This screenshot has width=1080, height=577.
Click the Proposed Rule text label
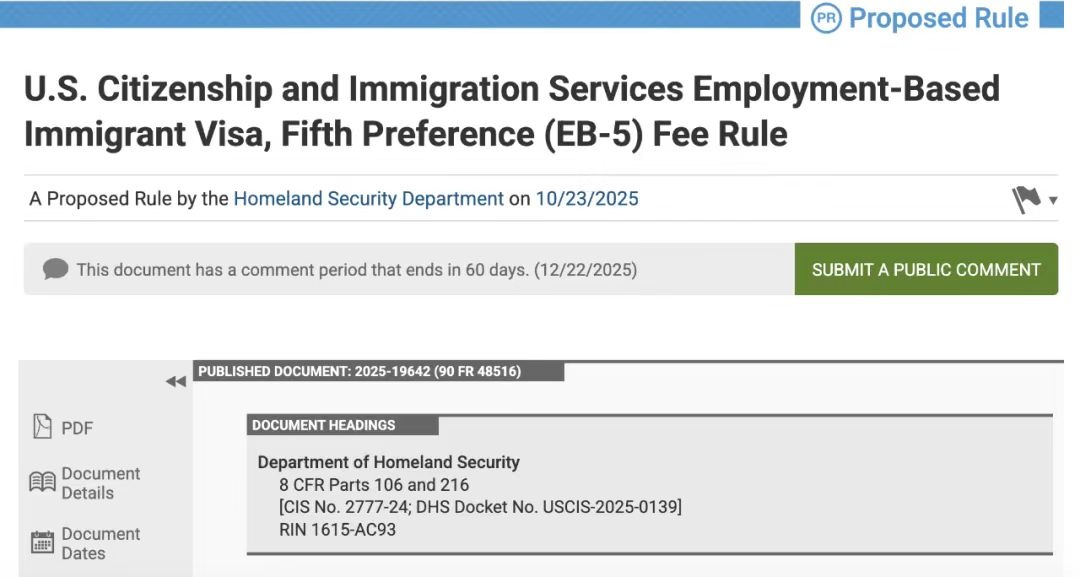click(938, 18)
